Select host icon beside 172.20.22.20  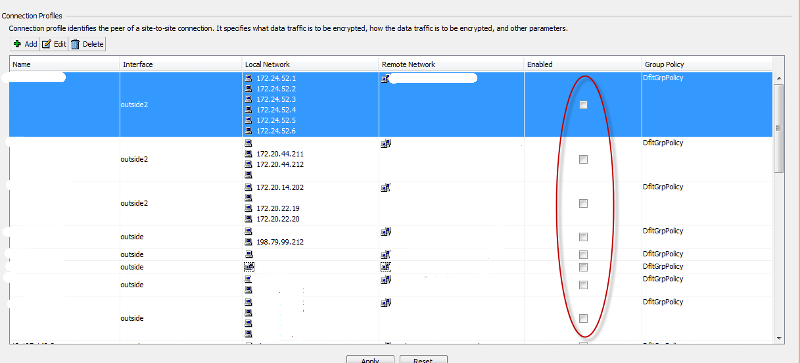[x=248, y=219]
